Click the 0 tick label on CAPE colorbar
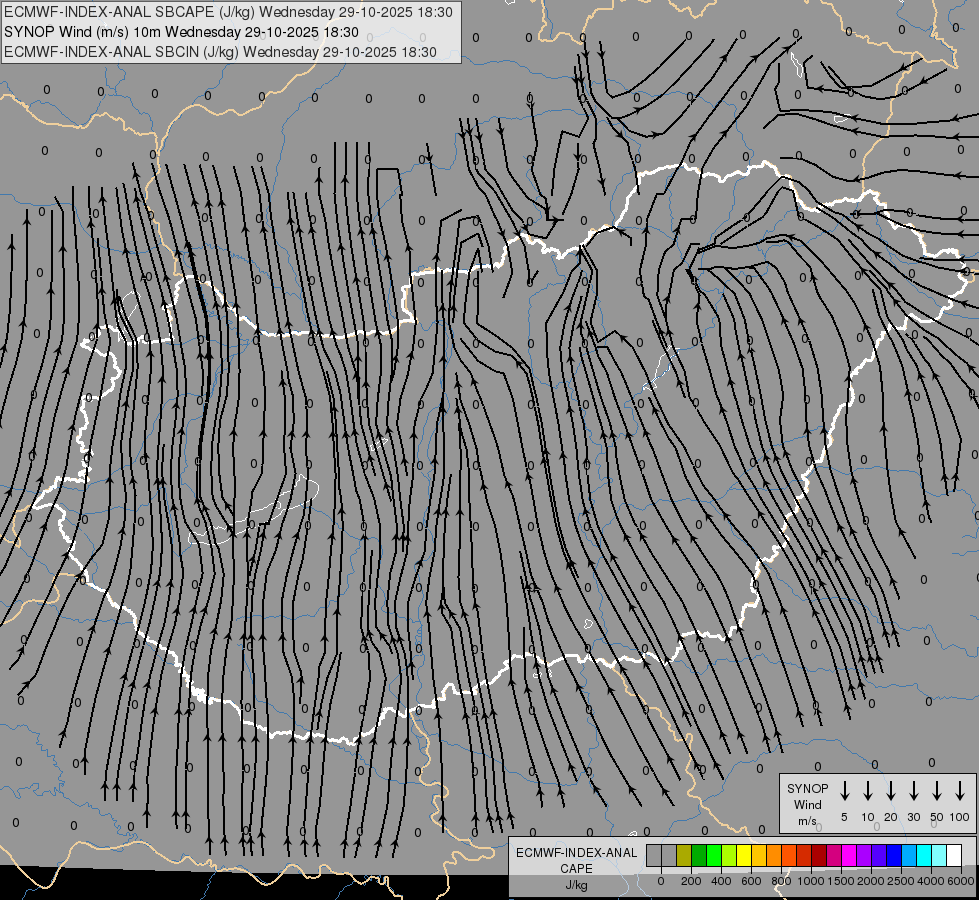The height and width of the screenshot is (900, 979). pos(661,881)
